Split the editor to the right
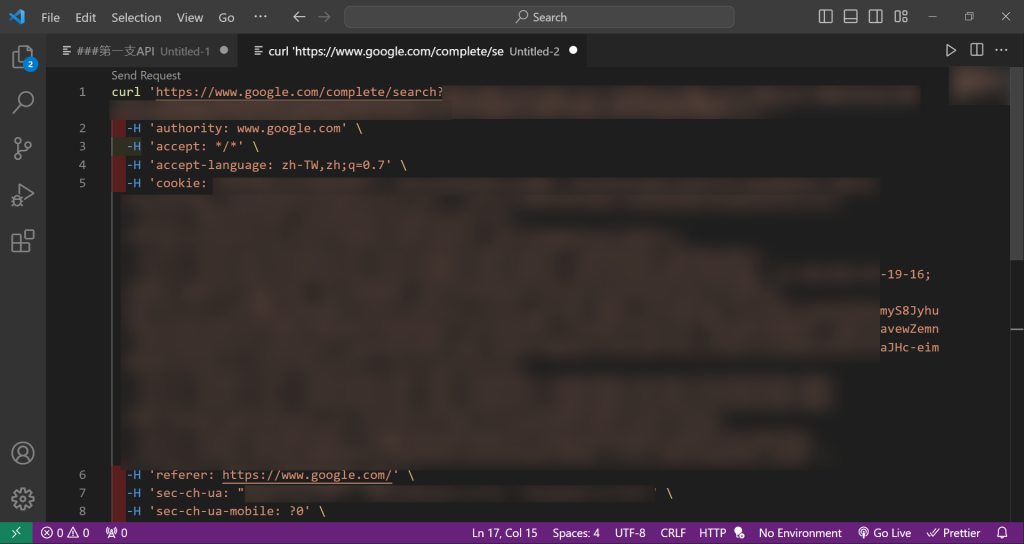Screen dimensions: 1024x544 point(976,50)
